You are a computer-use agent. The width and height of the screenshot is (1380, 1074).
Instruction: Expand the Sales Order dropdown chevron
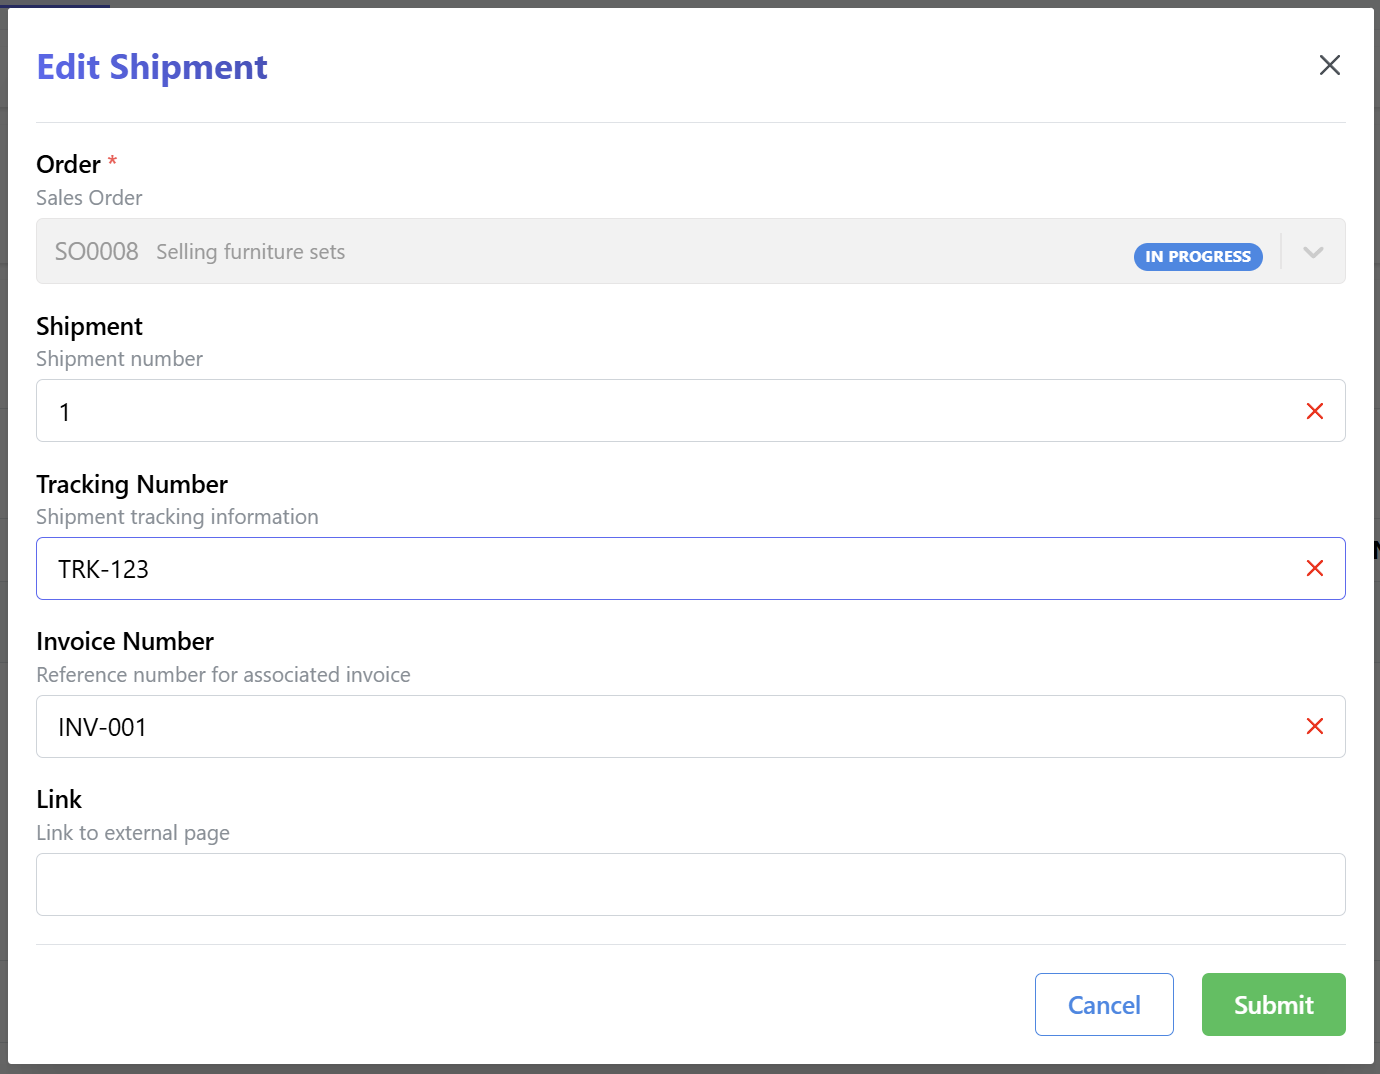point(1313,252)
